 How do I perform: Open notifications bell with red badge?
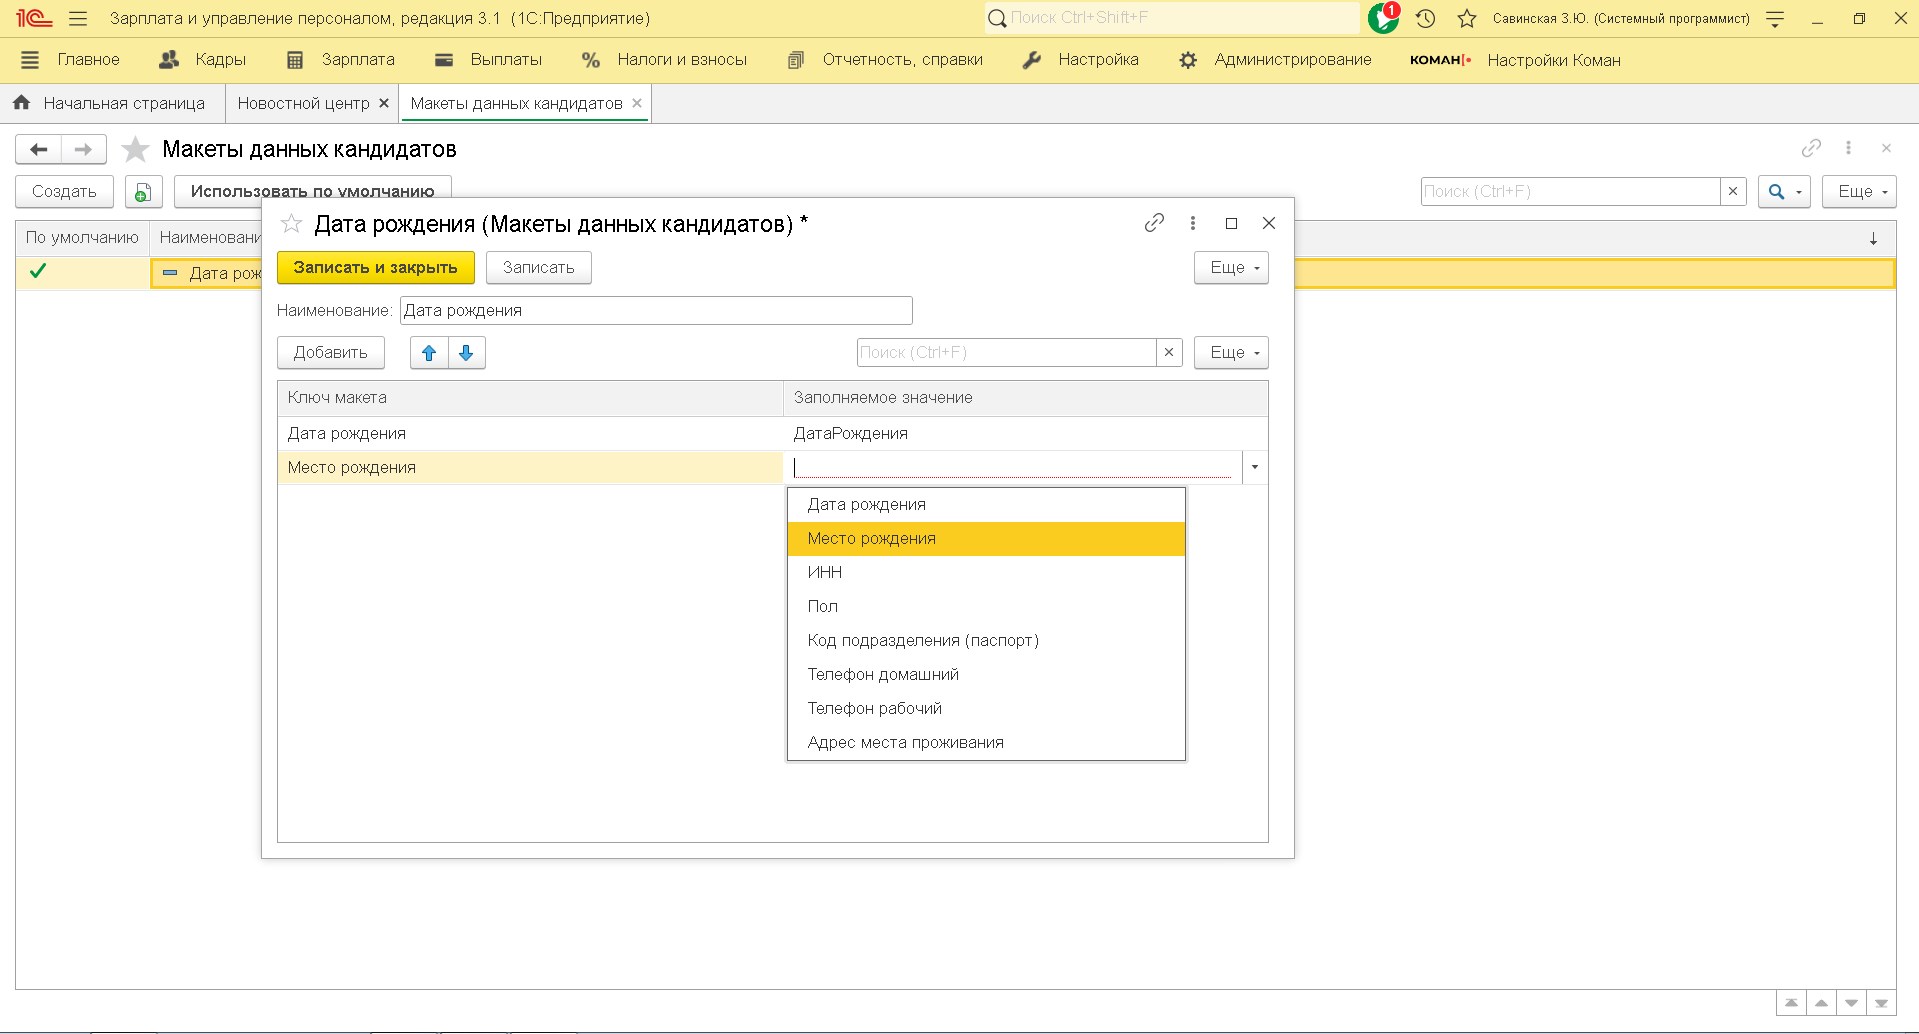click(1383, 18)
